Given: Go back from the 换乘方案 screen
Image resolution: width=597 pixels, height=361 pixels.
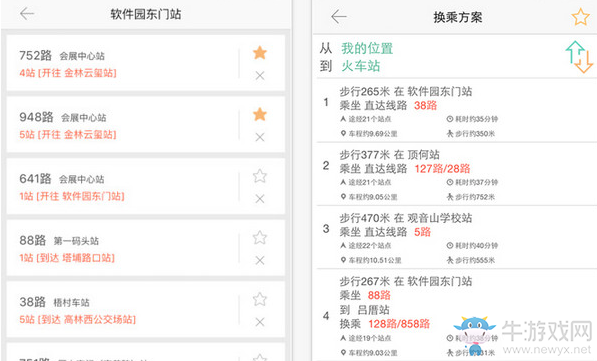Looking at the screenshot, I should tap(338, 17).
